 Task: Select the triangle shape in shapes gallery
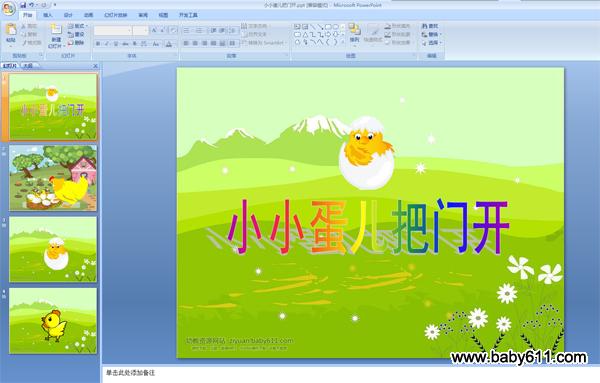point(305,34)
